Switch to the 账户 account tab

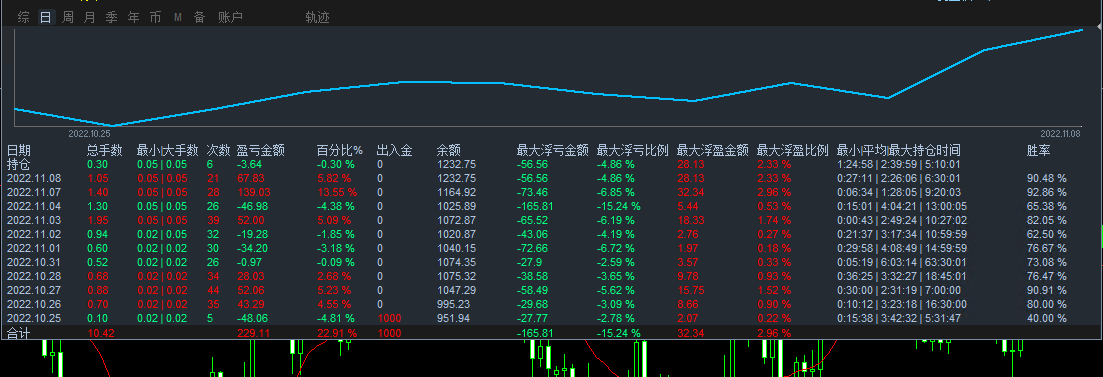tap(230, 18)
